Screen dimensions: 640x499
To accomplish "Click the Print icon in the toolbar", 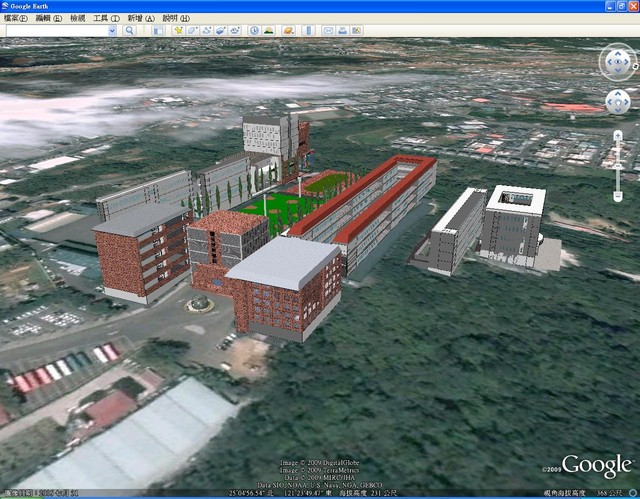I will [342, 30].
